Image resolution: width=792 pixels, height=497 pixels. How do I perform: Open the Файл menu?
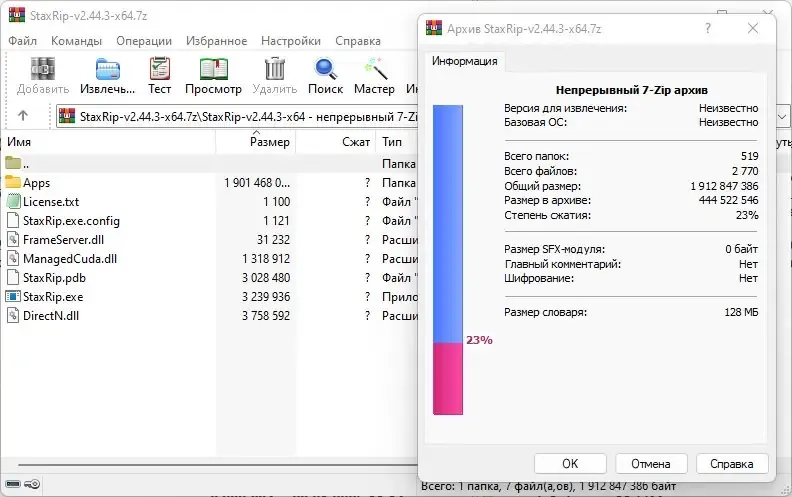pyautogui.click(x=22, y=41)
